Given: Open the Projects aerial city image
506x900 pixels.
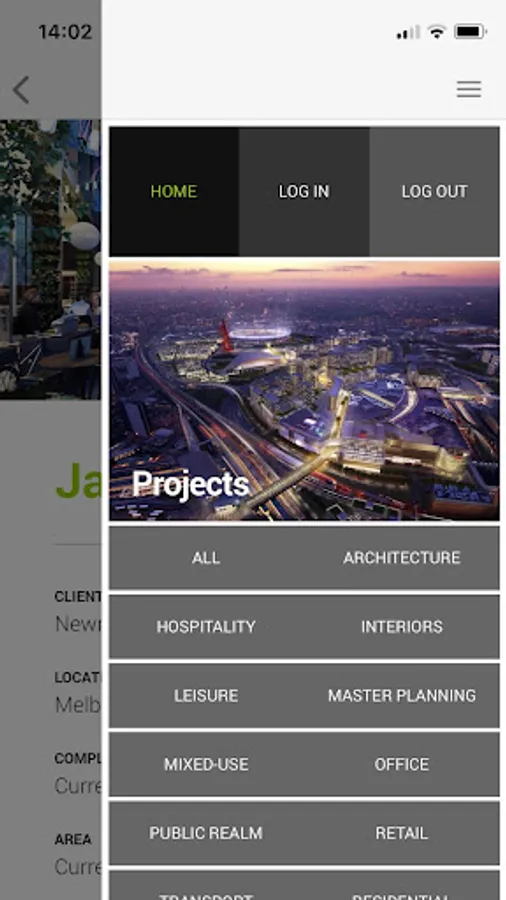Looking at the screenshot, I should 304,391.
